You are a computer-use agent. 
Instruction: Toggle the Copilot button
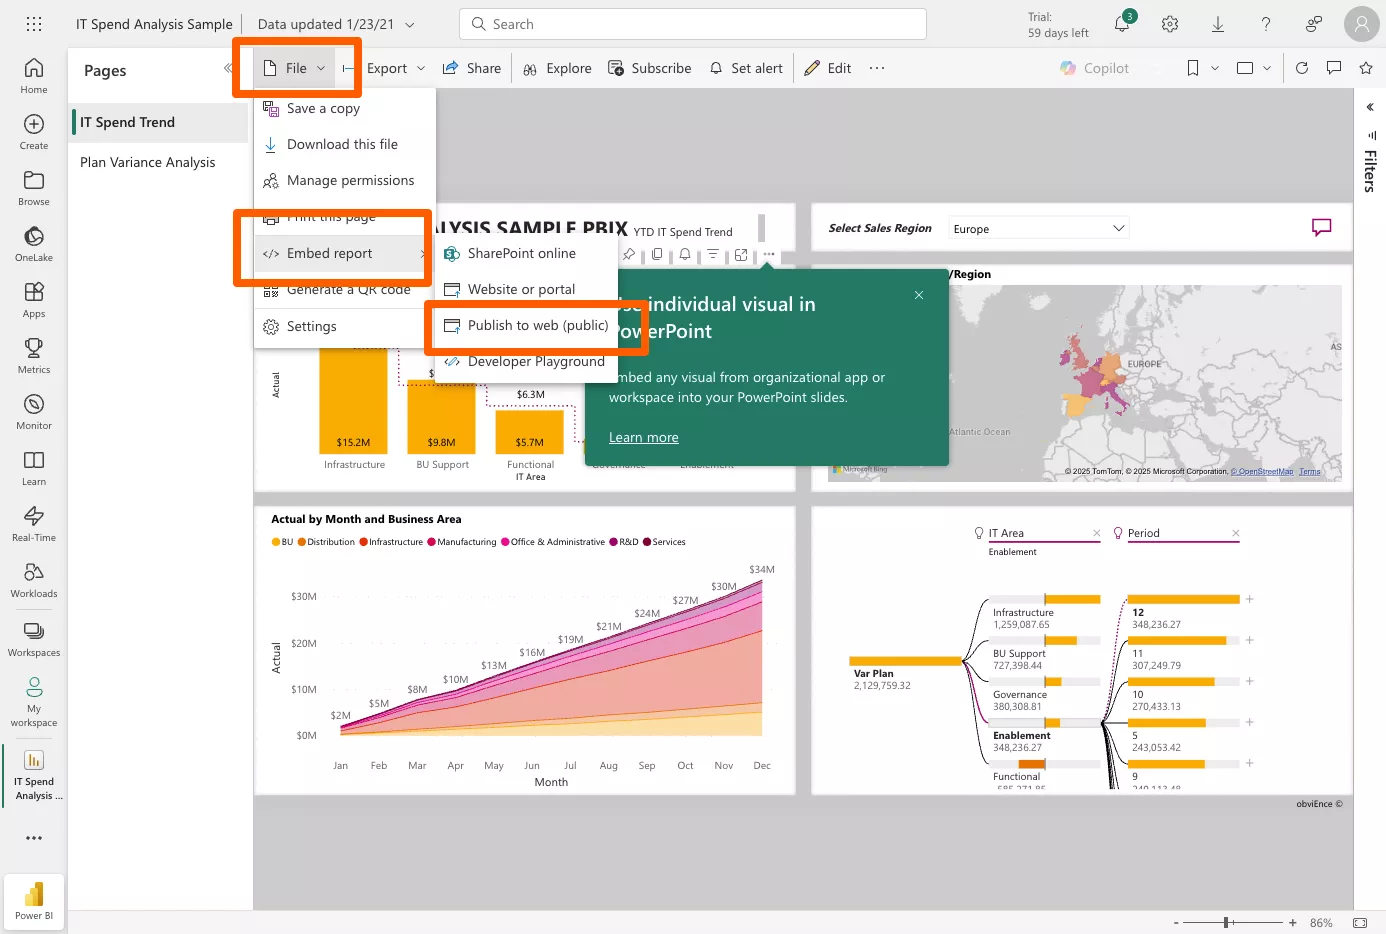(1094, 68)
